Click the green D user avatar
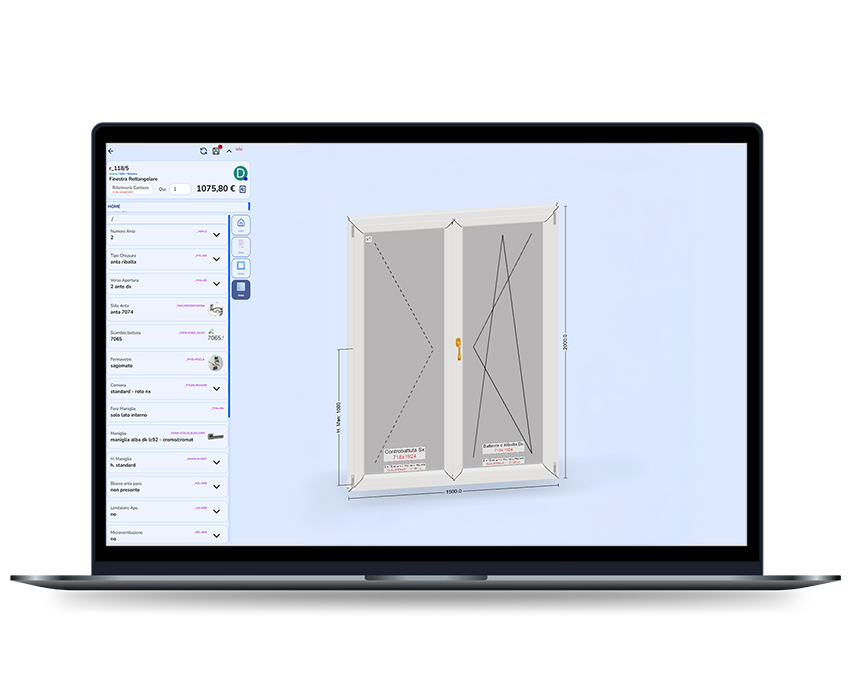 (240, 172)
